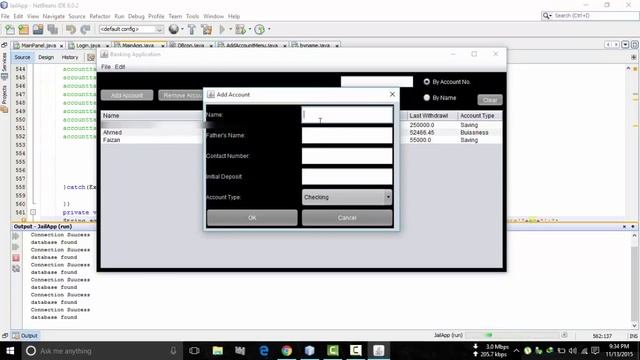Click the cancel-process icon beside the progress bar
640x360 pixels.
point(564,335)
